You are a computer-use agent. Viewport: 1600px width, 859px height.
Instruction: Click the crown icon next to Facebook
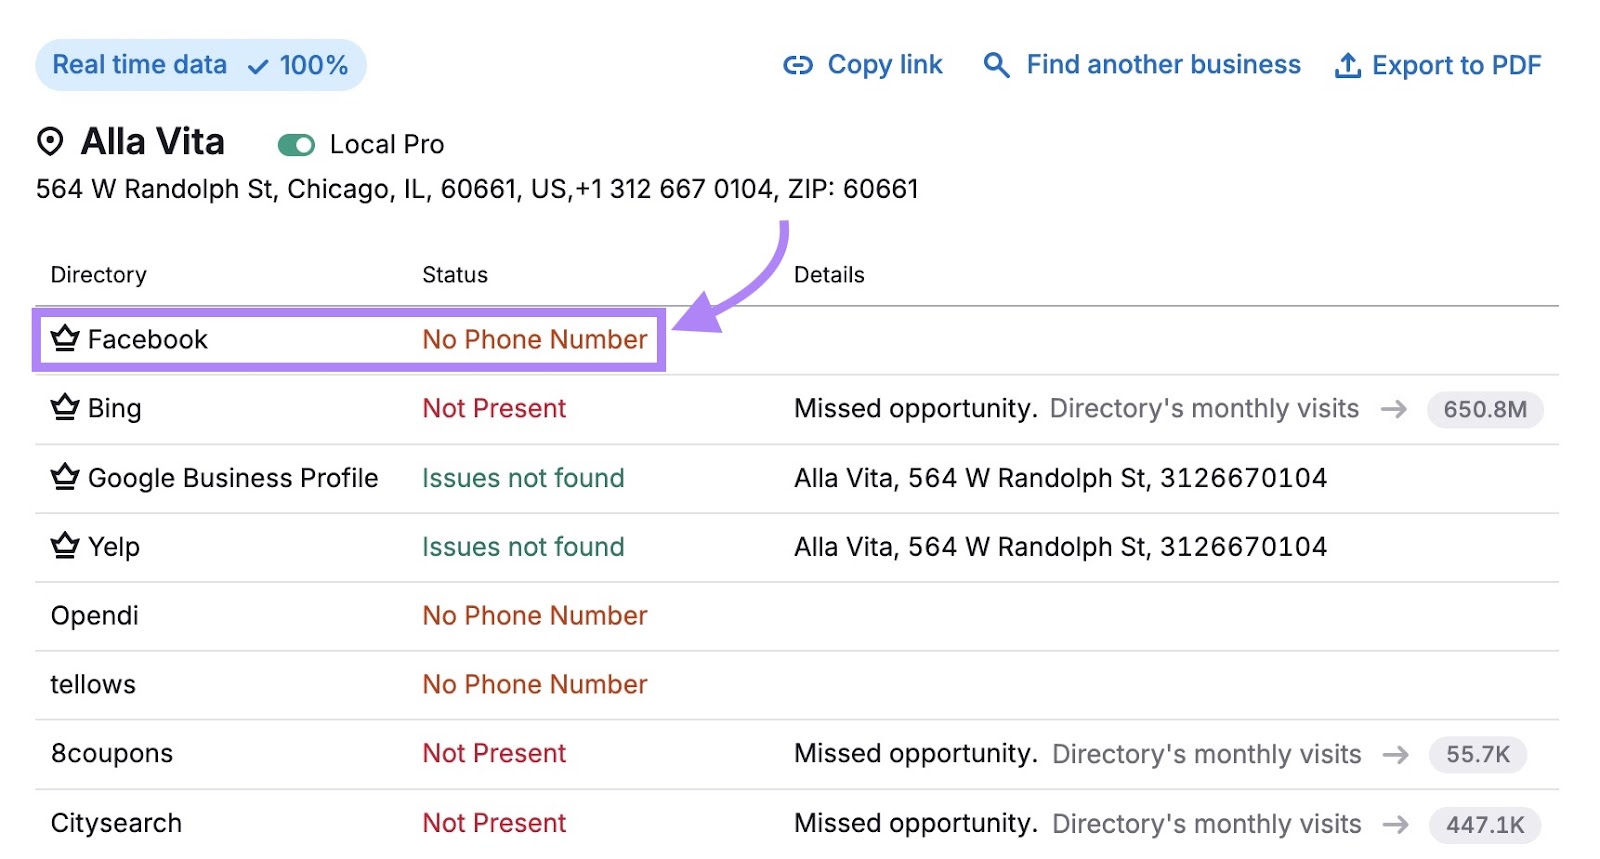tap(65, 339)
